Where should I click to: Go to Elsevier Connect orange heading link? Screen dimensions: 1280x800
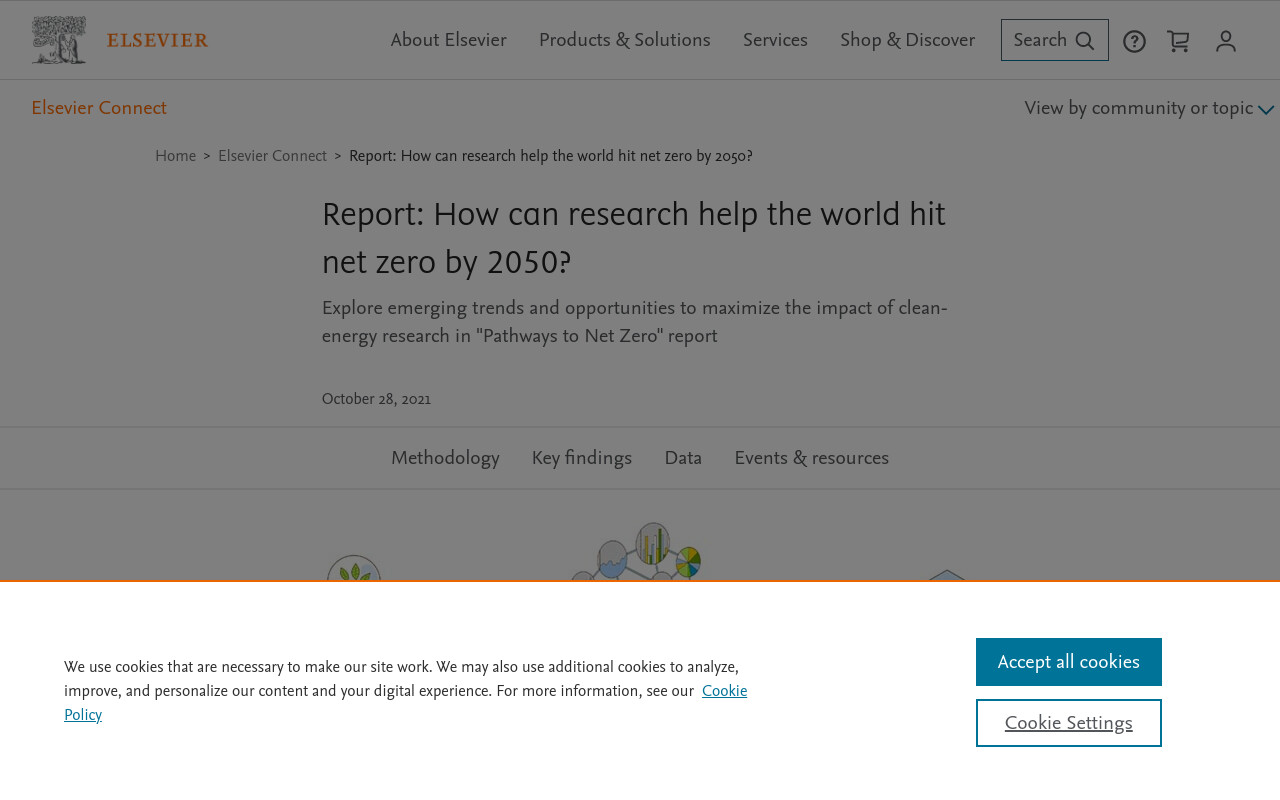(x=99, y=108)
